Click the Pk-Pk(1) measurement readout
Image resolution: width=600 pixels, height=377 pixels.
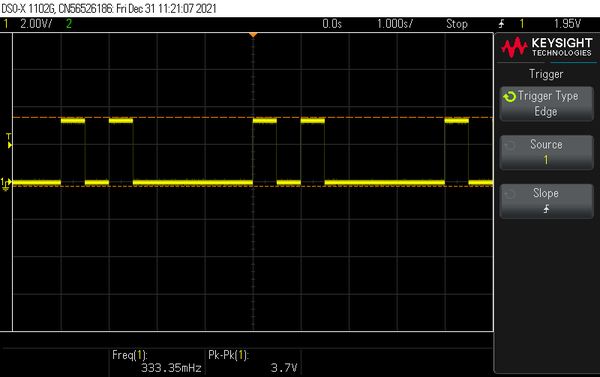[x=253, y=361]
